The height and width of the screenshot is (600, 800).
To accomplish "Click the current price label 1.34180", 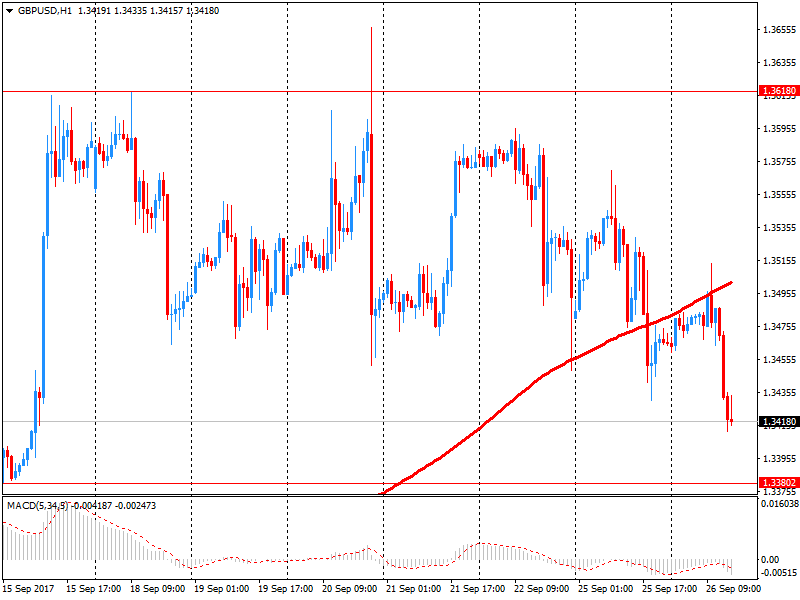I will pos(779,421).
